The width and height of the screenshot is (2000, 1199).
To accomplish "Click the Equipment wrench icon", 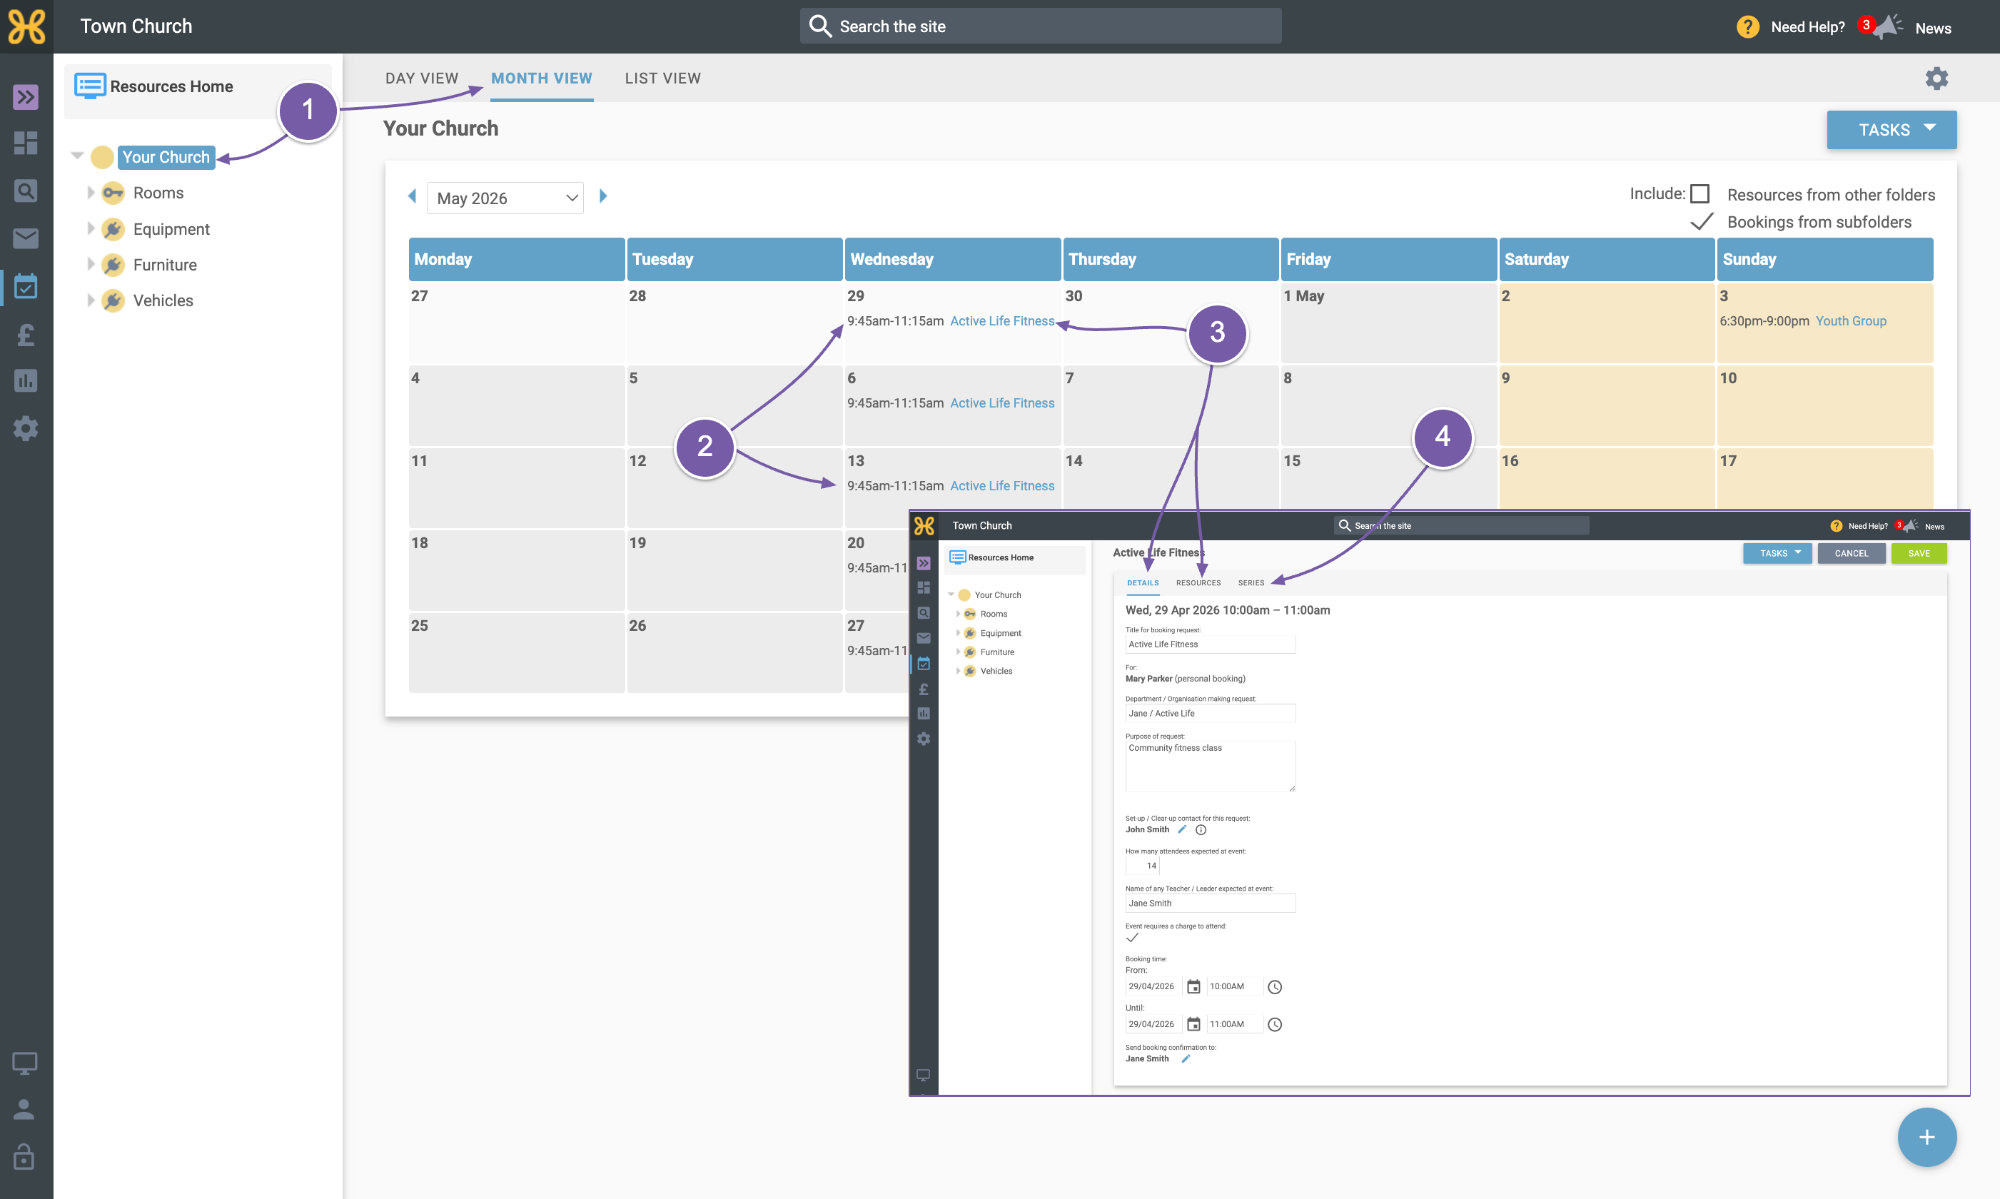I will coord(114,229).
